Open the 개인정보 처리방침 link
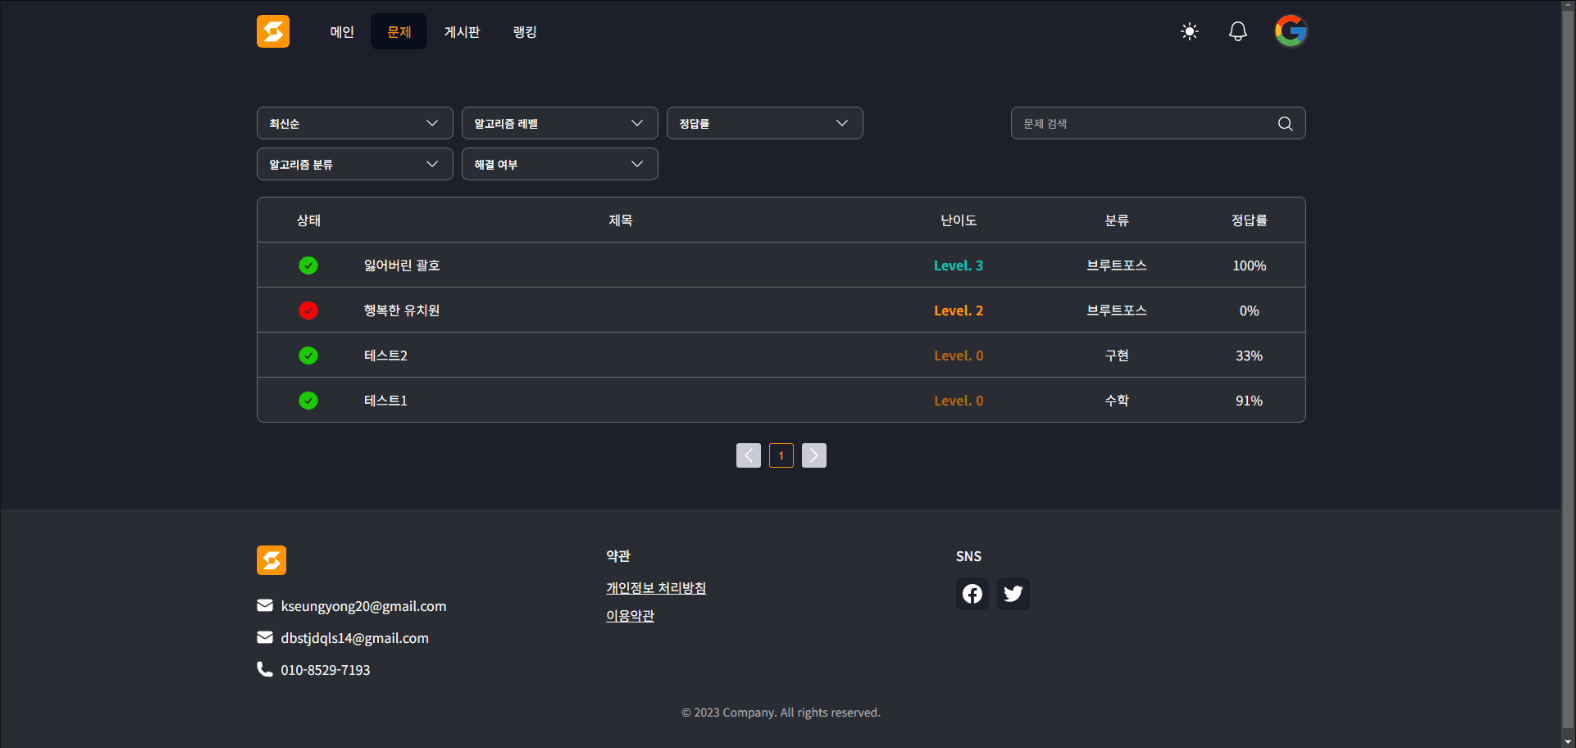 pyautogui.click(x=656, y=588)
